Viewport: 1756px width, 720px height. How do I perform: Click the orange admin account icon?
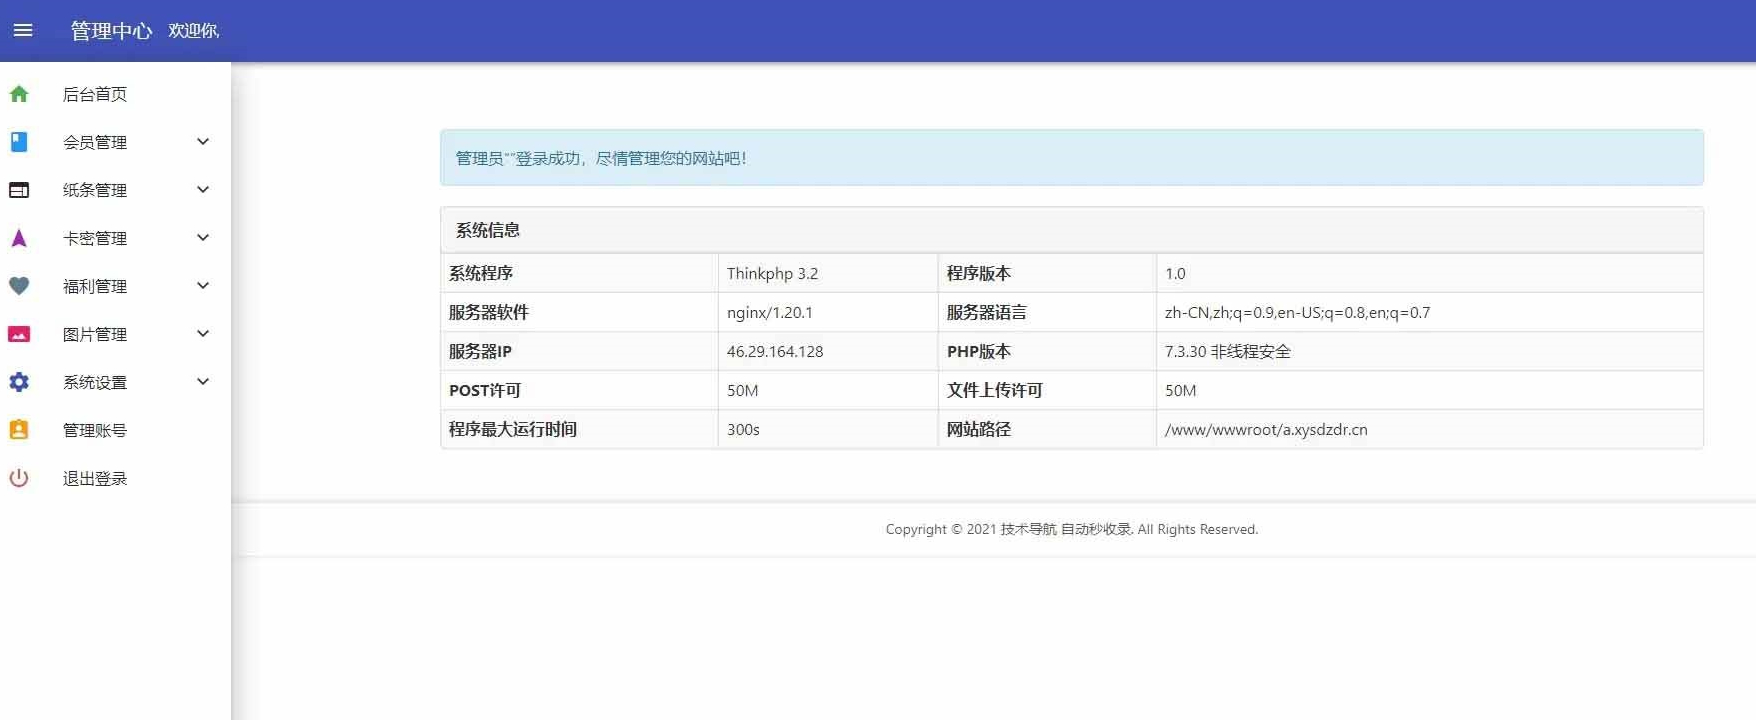19,430
